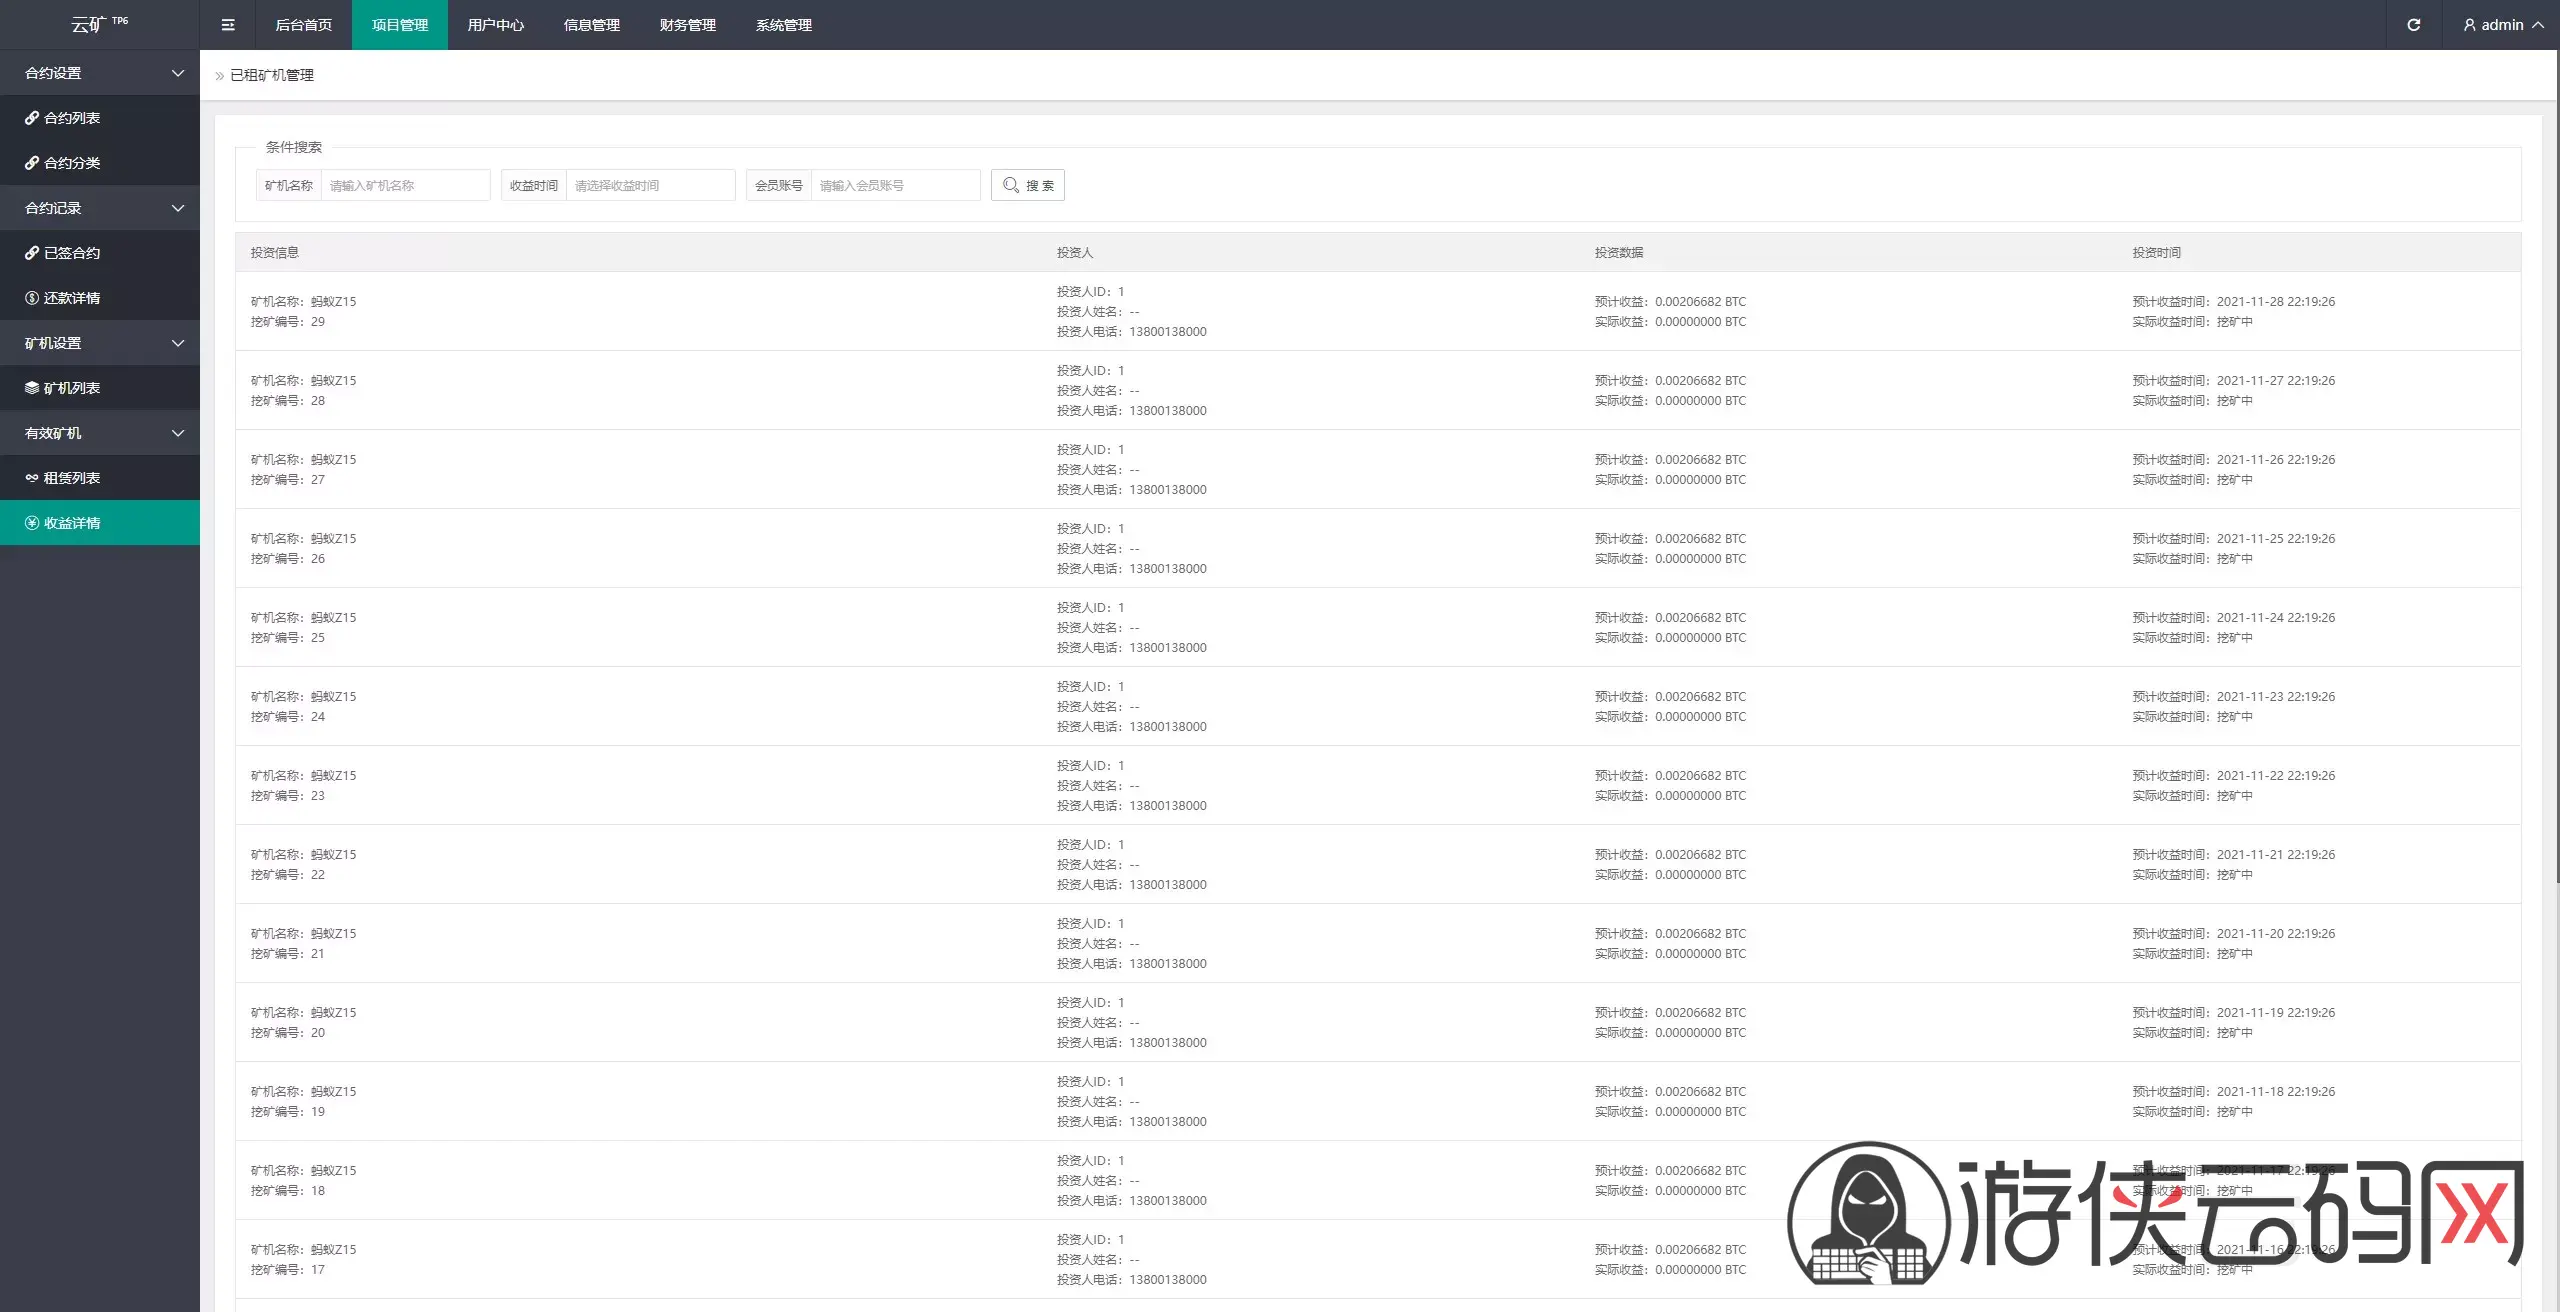Screen dimensions: 2560x1312
Task: Collapse the 合约设置 sidebar group
Action: click(100, 73)
